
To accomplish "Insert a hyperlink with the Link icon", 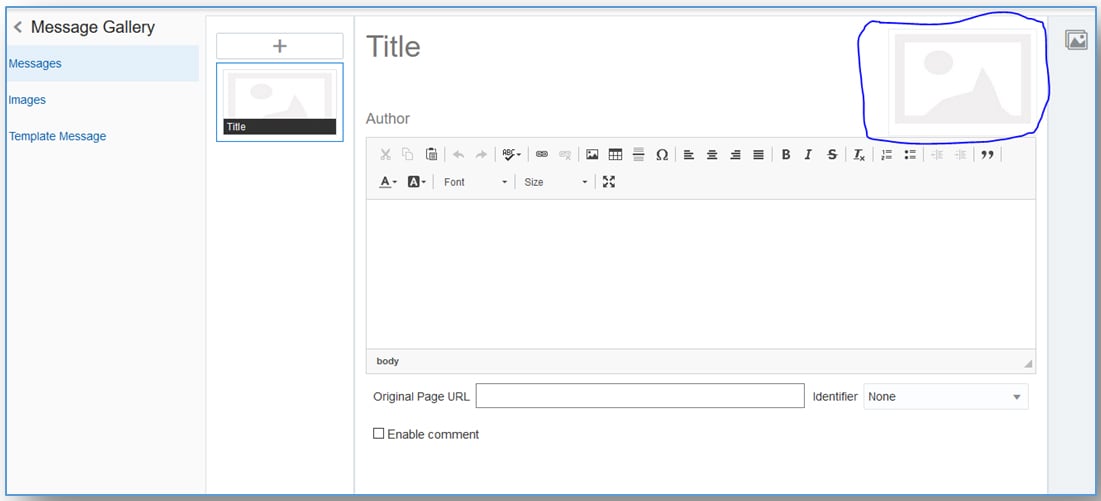I will pos(541,154).
